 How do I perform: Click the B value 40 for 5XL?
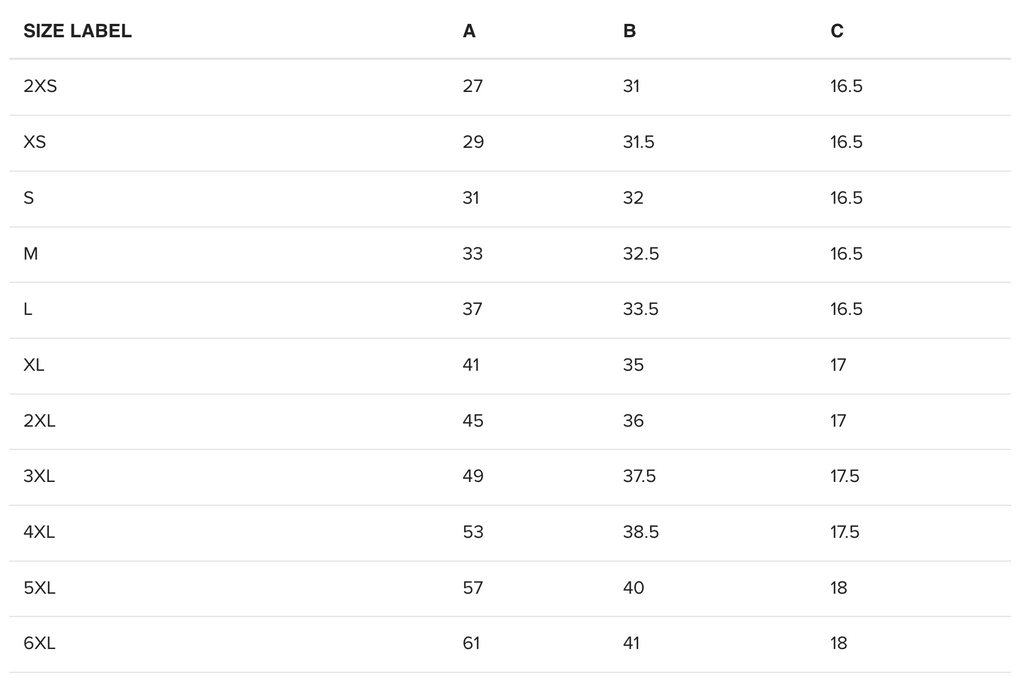click(x=634, y=588)
